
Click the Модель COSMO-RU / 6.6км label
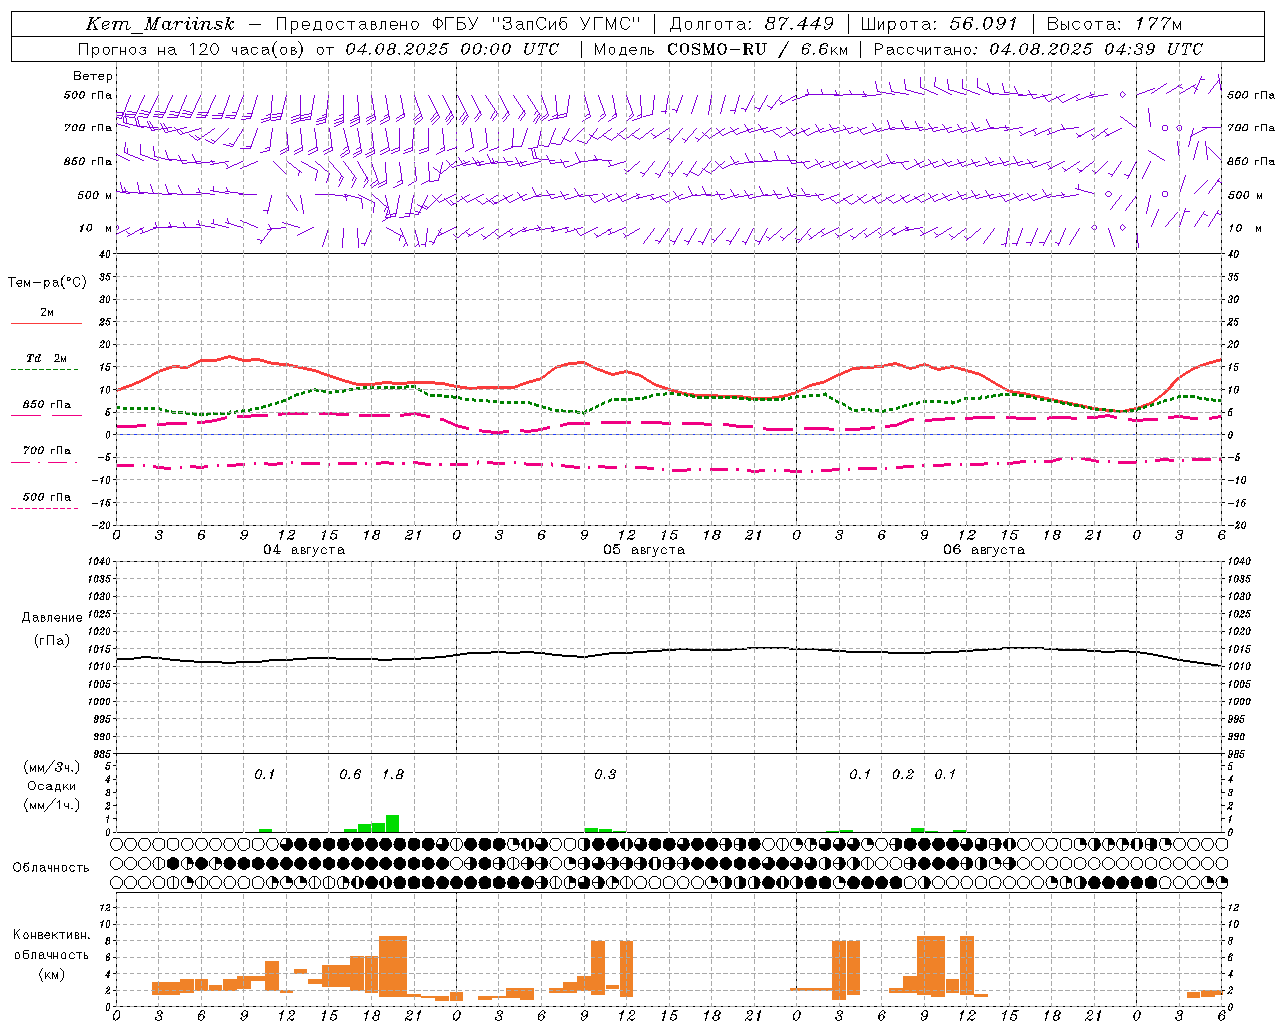point(720,49)
